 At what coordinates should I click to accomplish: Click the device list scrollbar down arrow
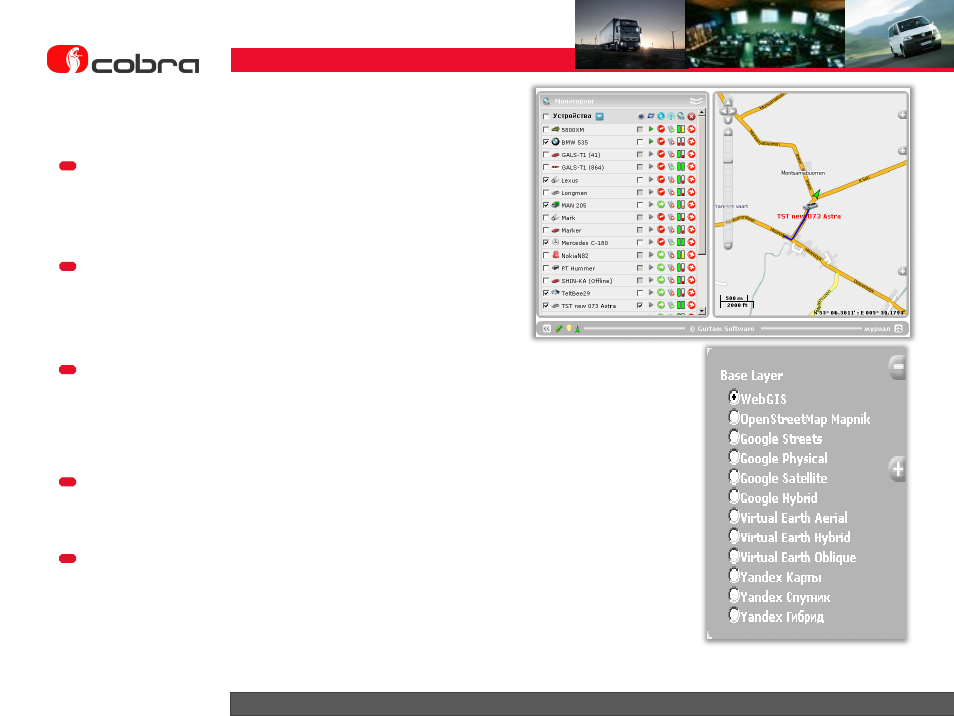702,311
